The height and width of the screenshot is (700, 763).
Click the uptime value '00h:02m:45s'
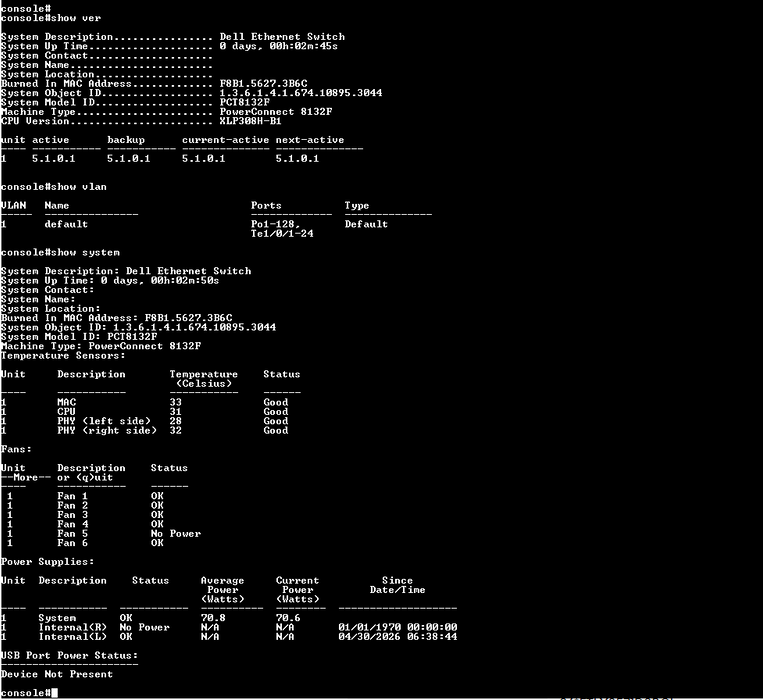[x=303, y=46]
